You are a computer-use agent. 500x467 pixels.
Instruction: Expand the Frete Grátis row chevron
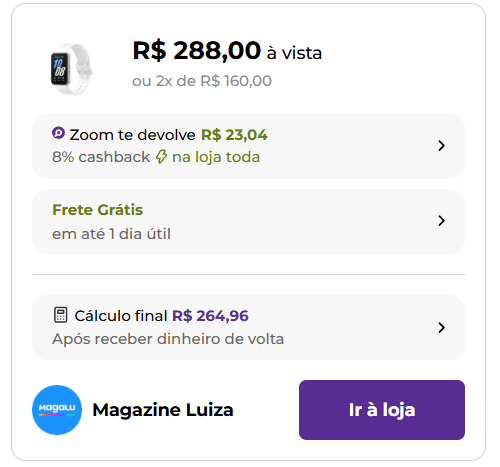coord(442,221)
